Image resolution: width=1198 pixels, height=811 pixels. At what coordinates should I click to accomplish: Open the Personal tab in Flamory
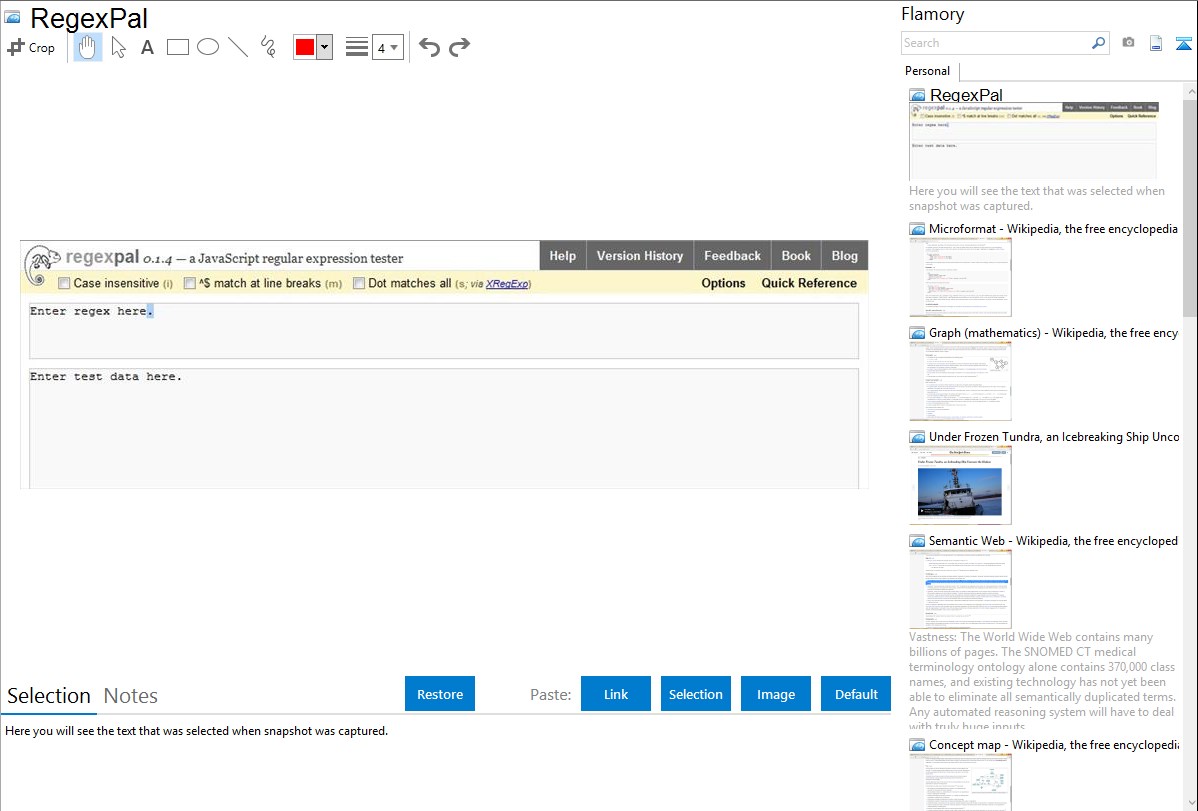(927, 71)
